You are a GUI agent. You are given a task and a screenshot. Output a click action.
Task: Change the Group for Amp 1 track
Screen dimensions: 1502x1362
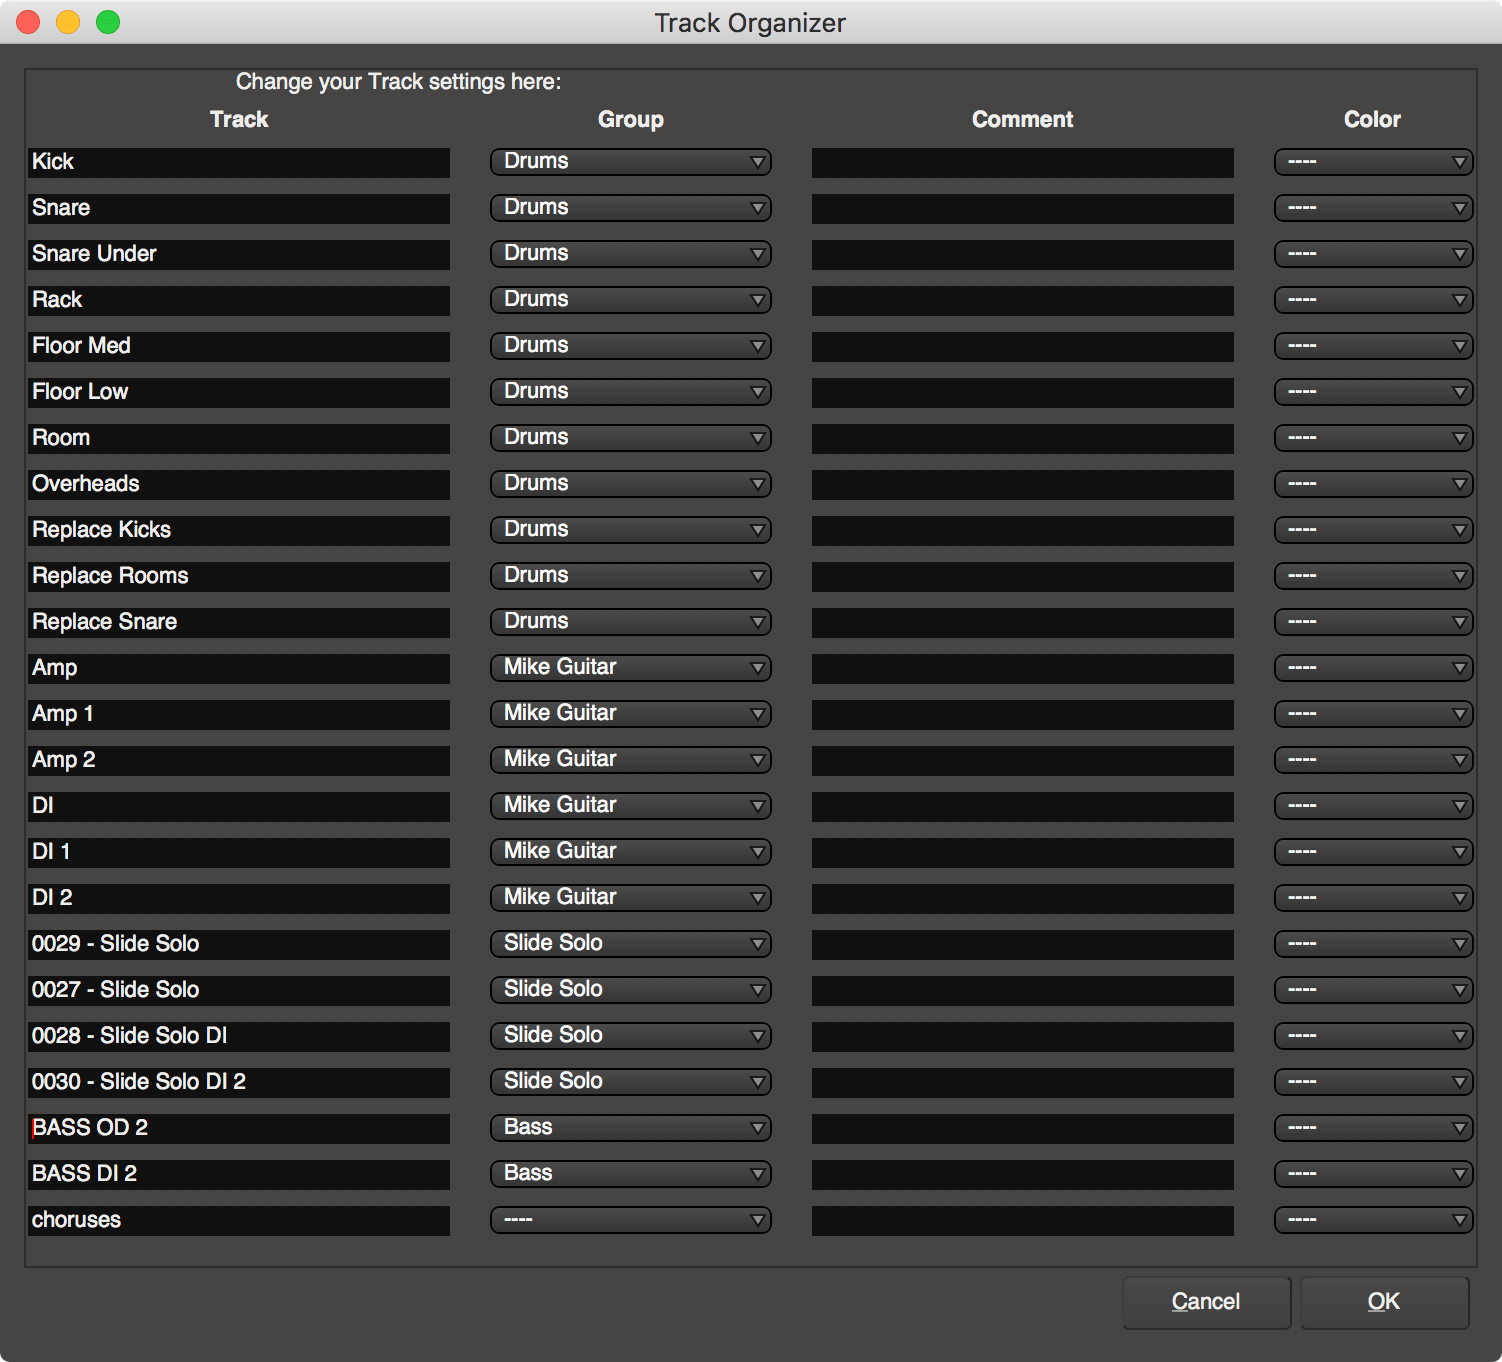(630, 714)
